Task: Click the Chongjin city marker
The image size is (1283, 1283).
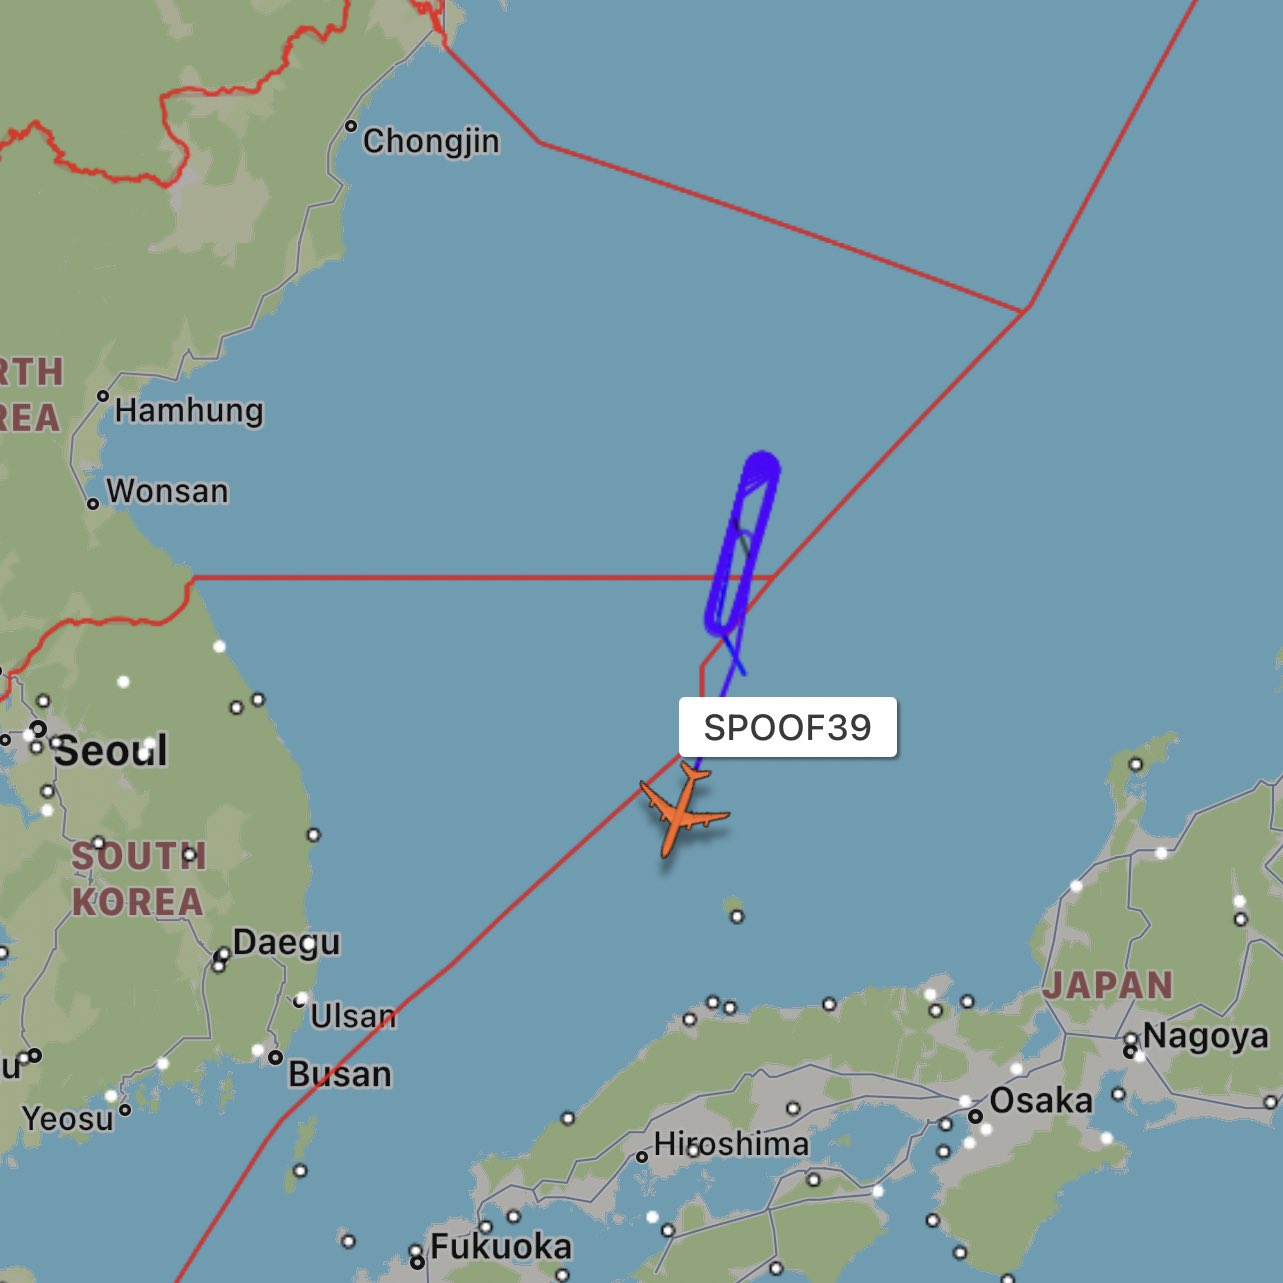Action: click(351, 126)
